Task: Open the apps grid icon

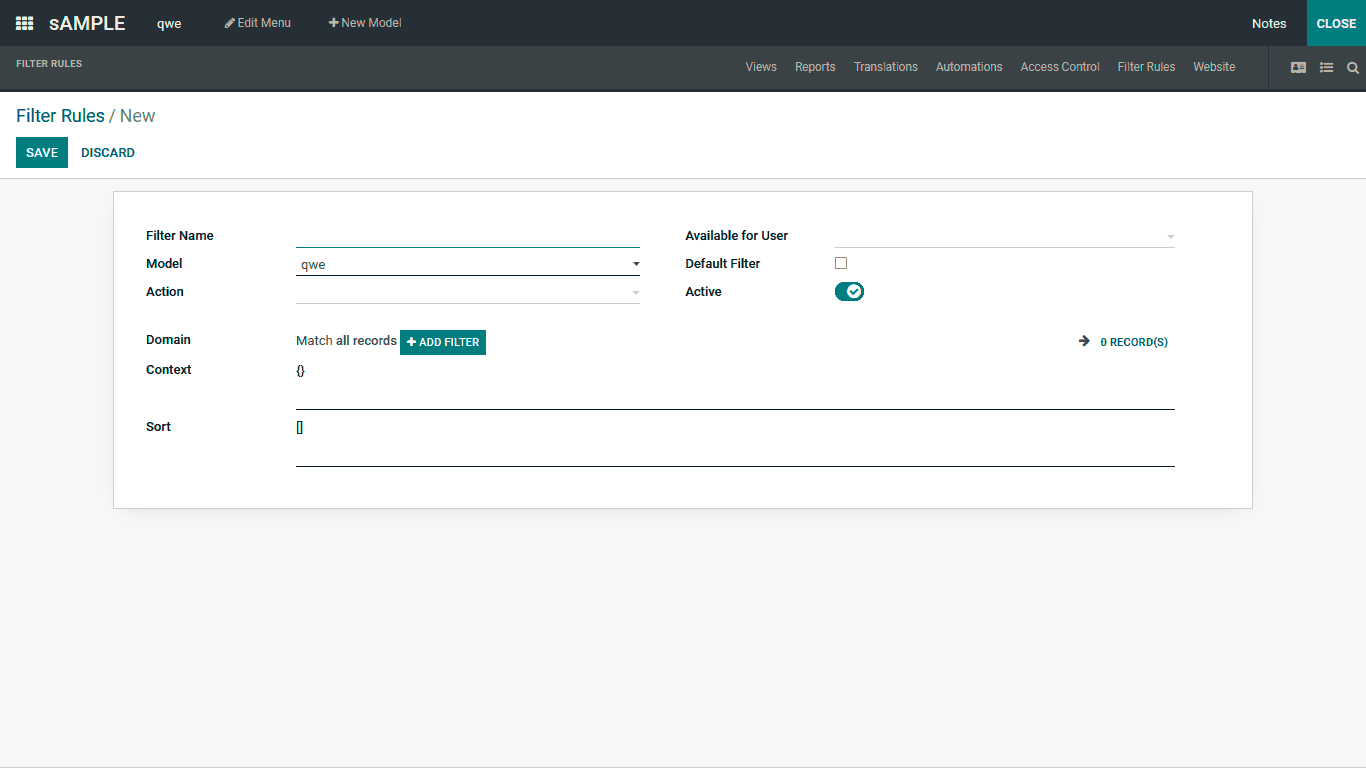Action: (23, 23)
